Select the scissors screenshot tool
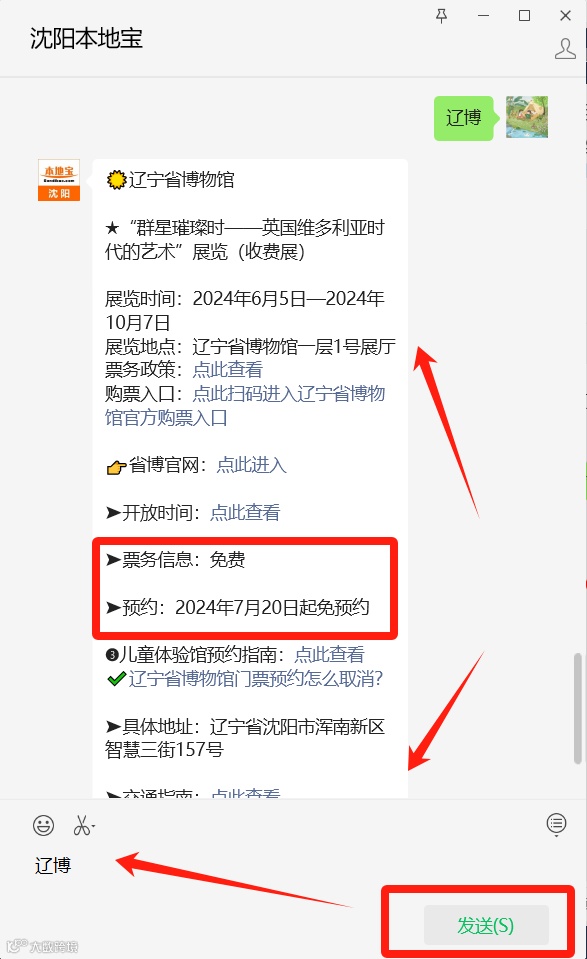587x959 pixels. pyautogui.click(x=81, y=825)
